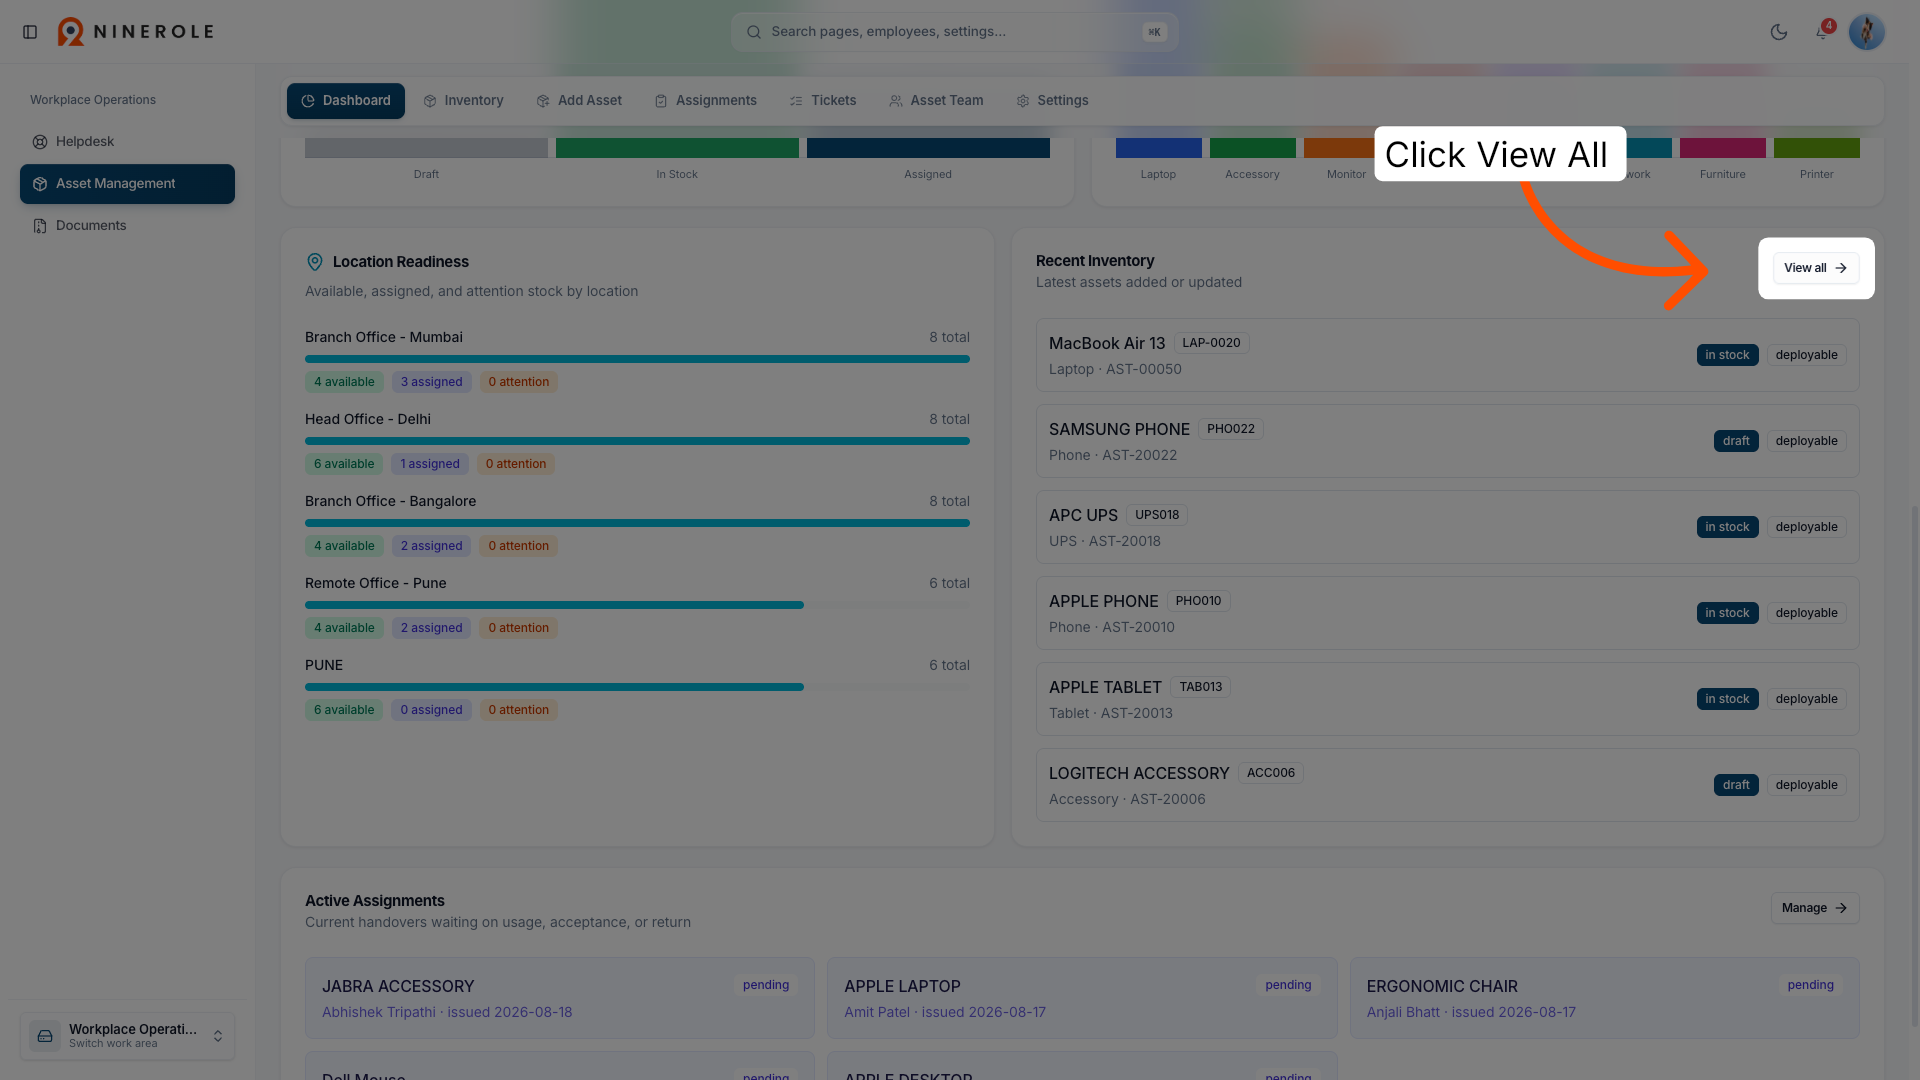Image resolution: width=1920 pixels, height=1080 pixels.
Task: Open user profile avatar
Action: (1866, 32)
